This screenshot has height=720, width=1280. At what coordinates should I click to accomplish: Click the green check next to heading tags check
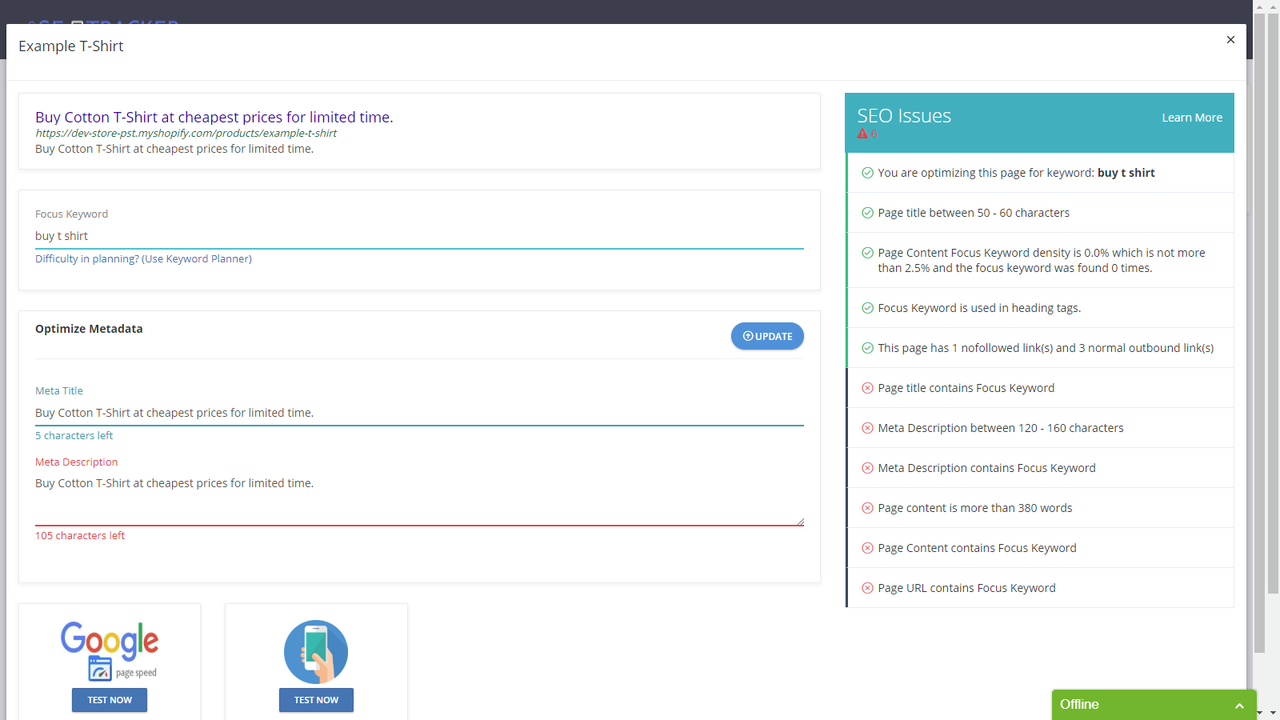point(866,307)
